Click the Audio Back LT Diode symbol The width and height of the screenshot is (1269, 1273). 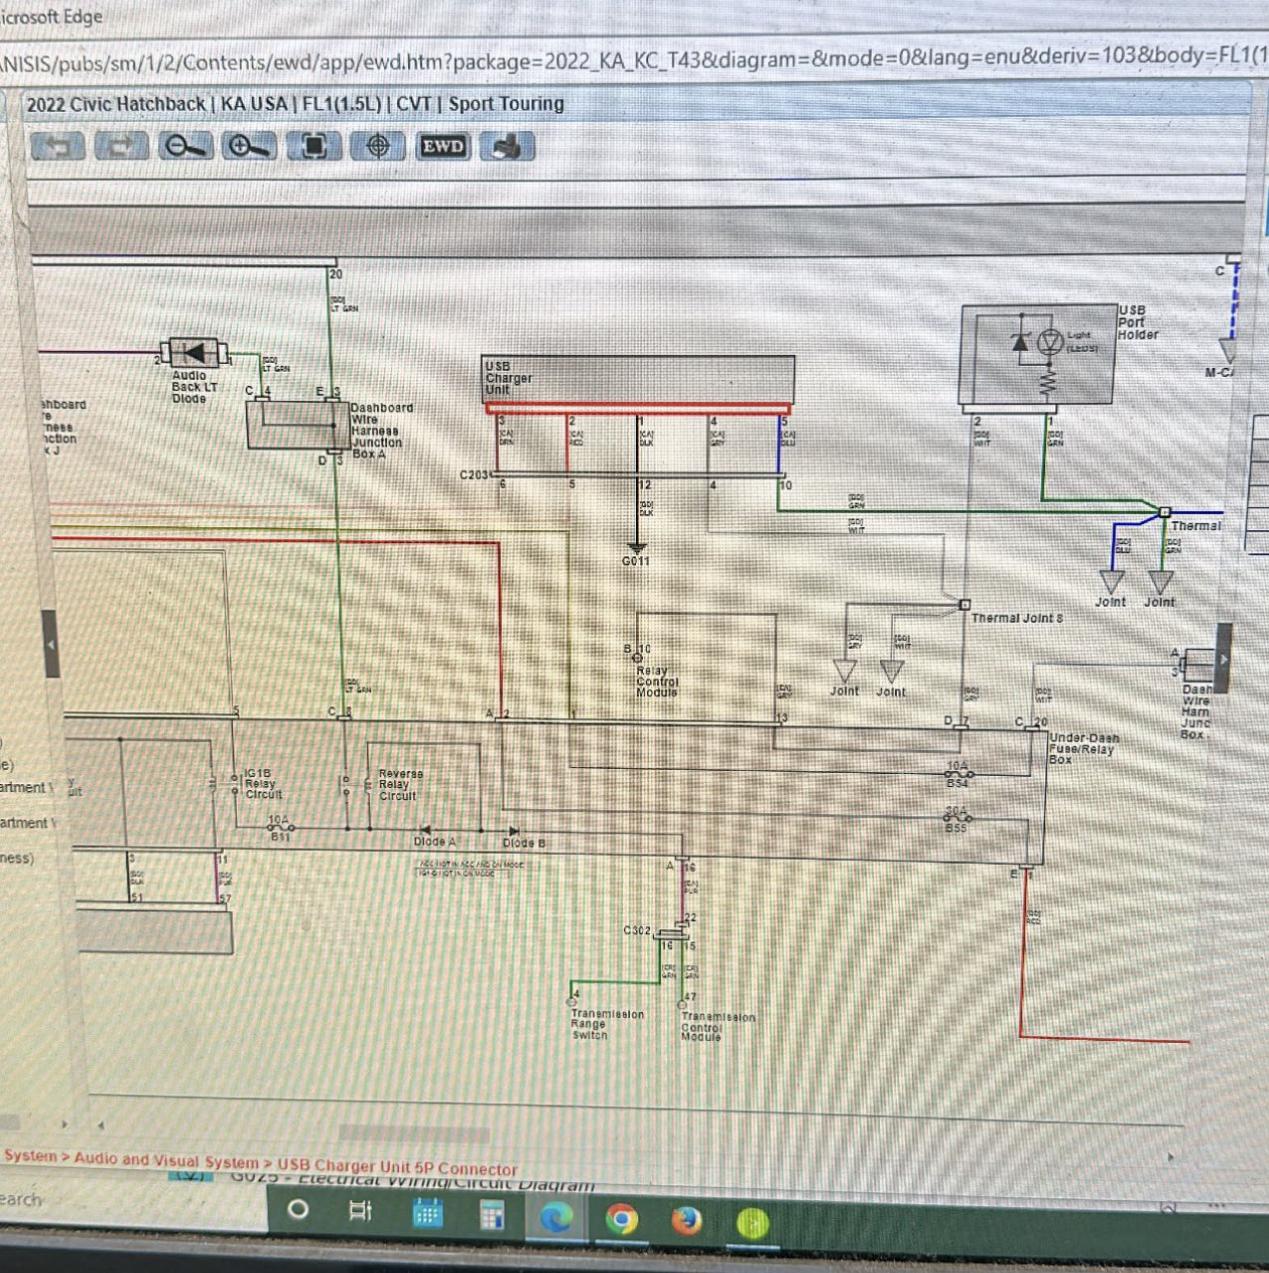[x=193, y=353]
